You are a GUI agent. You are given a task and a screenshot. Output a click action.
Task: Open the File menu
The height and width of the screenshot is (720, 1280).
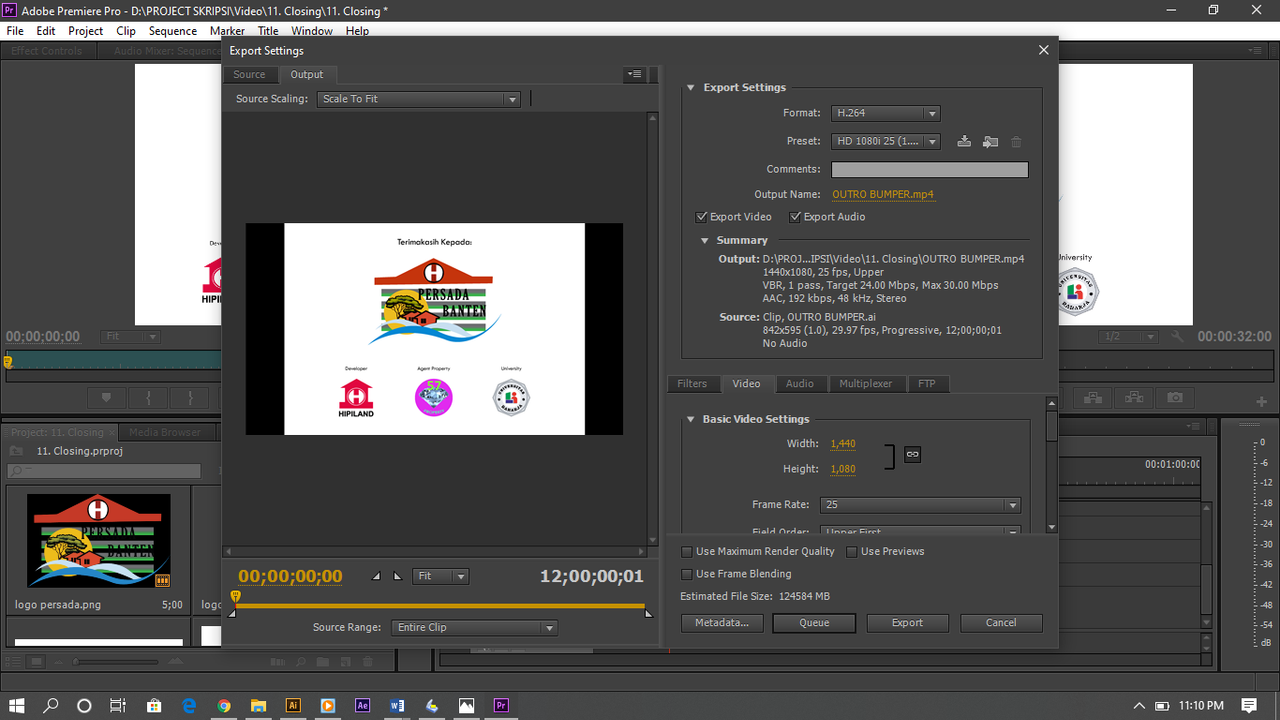15,31
